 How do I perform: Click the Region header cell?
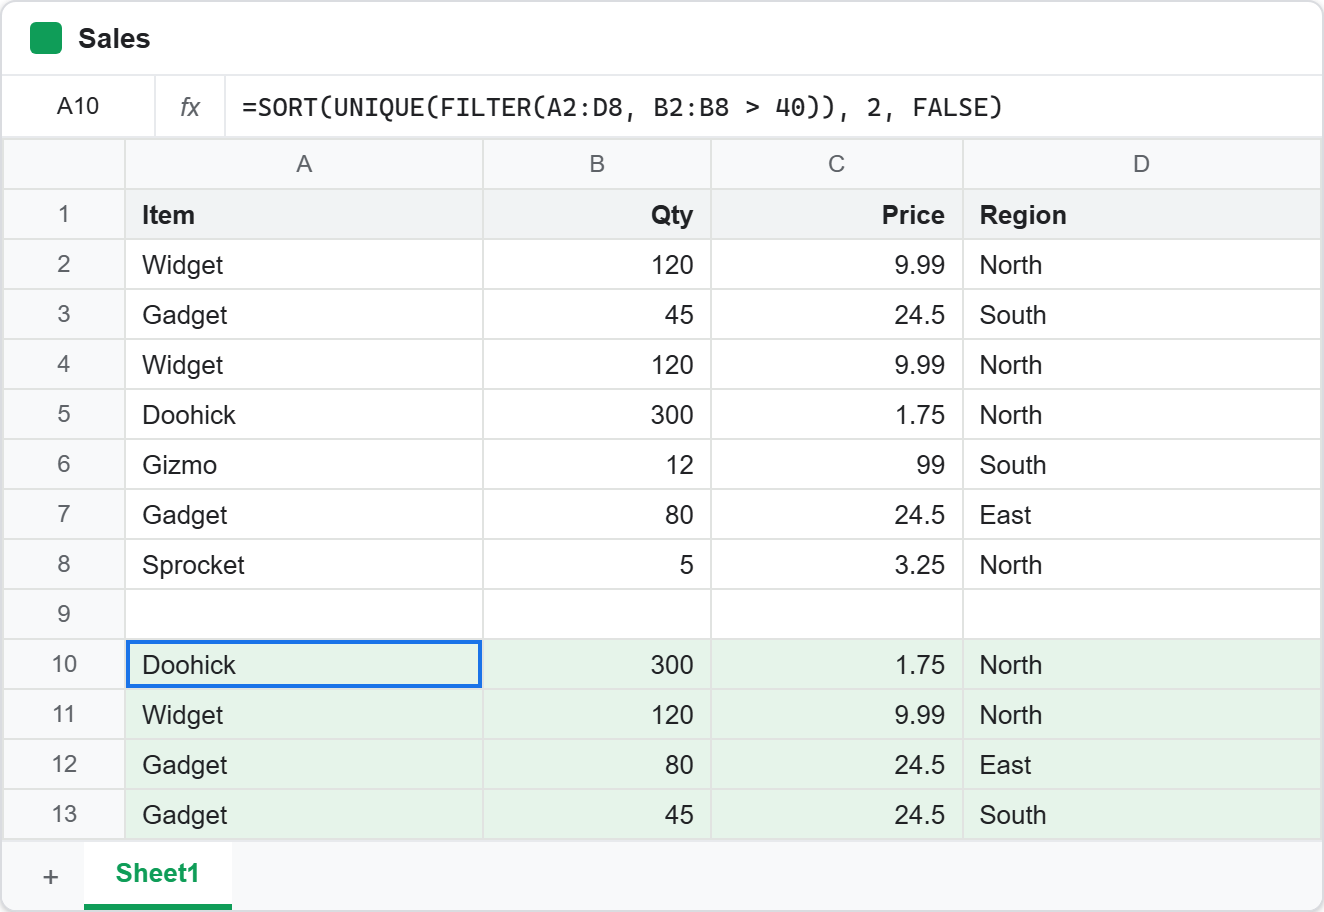click(1142, 214)
